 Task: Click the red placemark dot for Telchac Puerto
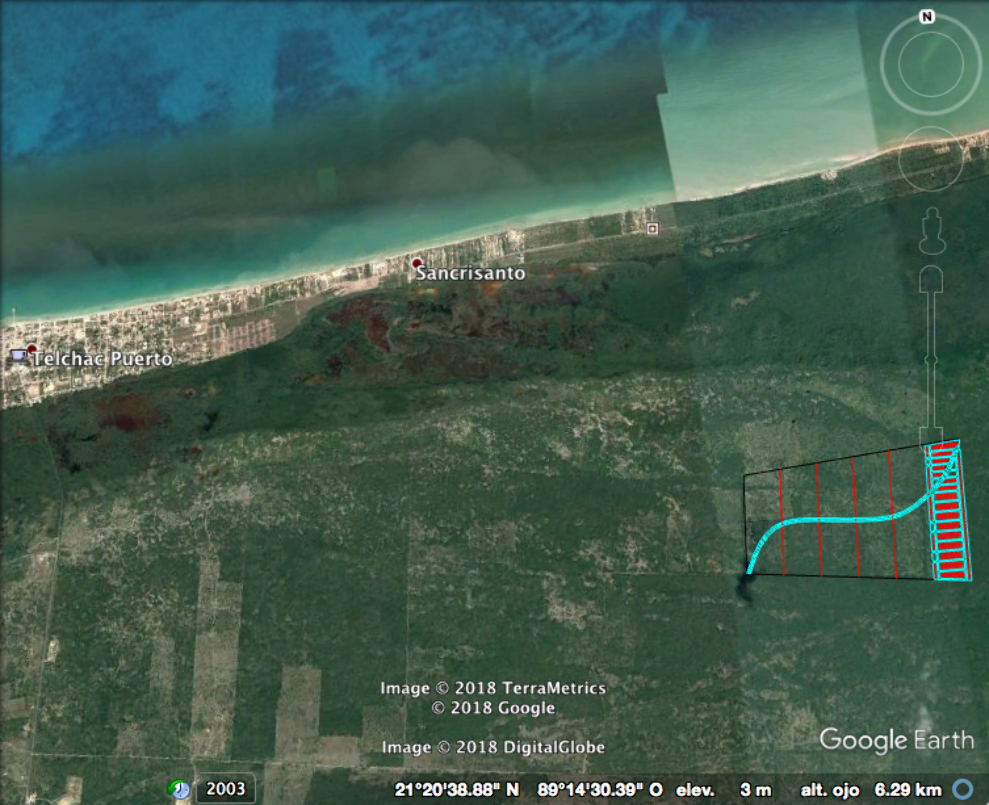click(x=32, y=348)
